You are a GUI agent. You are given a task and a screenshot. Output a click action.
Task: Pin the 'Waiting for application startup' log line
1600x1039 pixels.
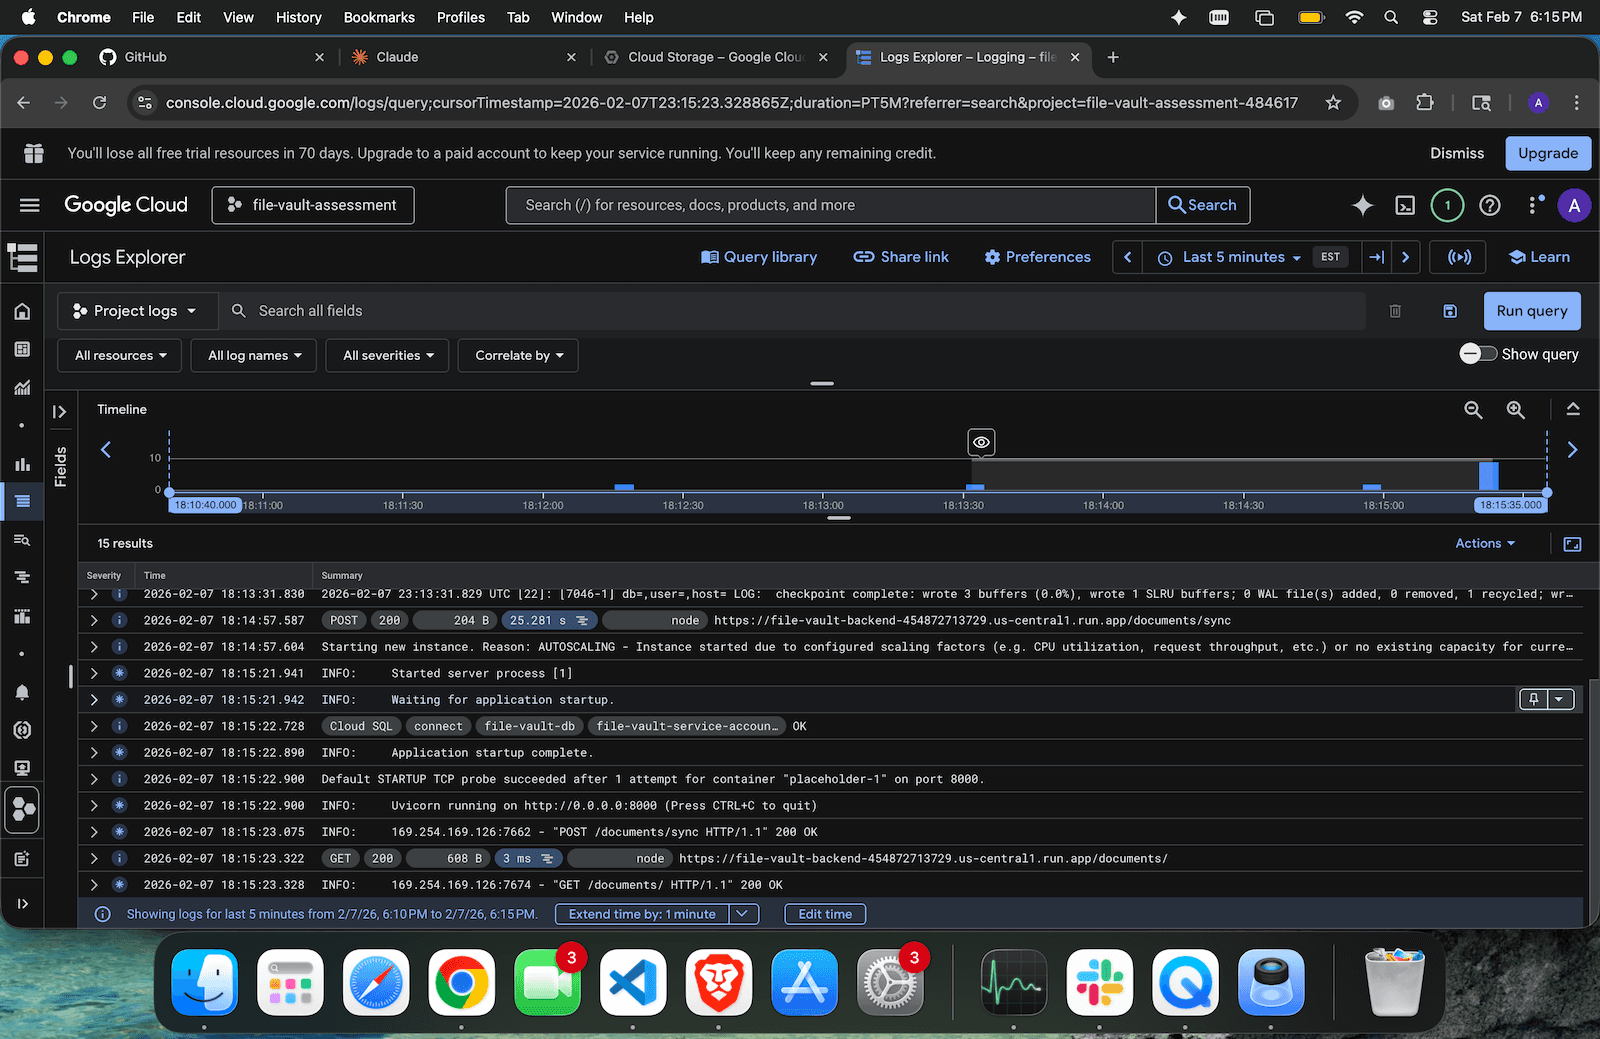1534,699
